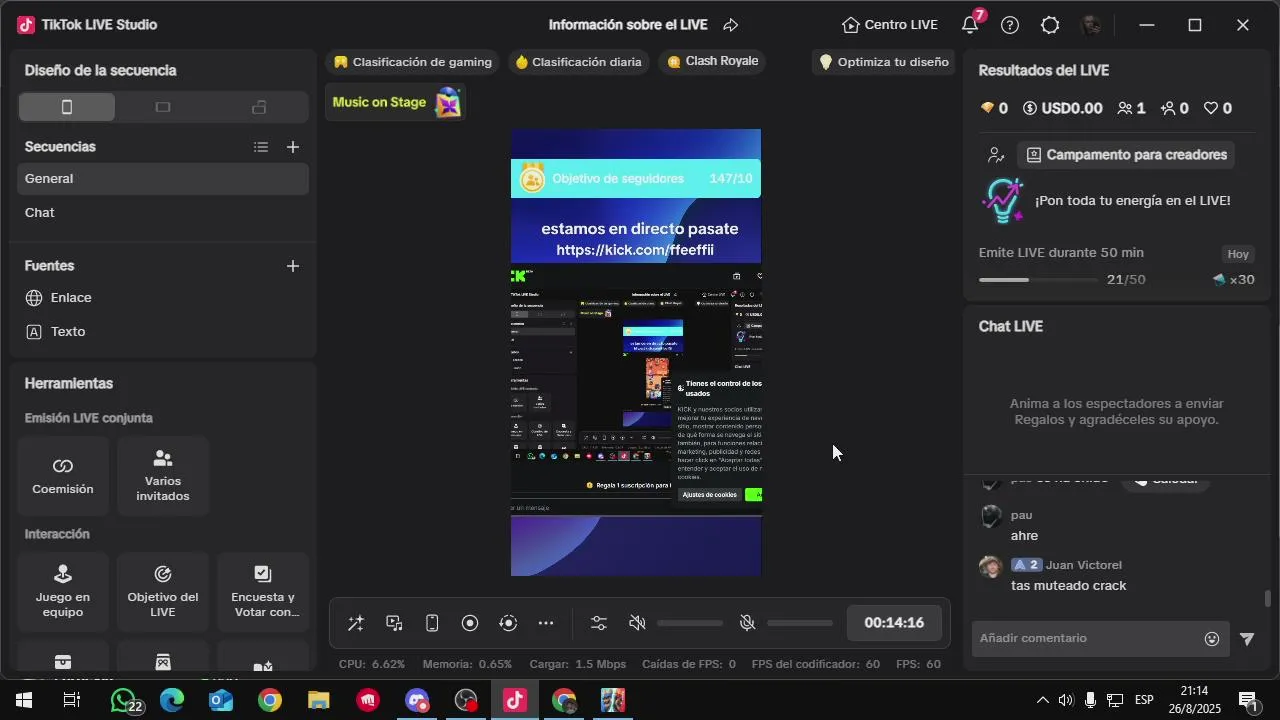Click Juan Victorel's chat avatar
This screenshot has height=720, width=1280.
click(x=991, y=567)
